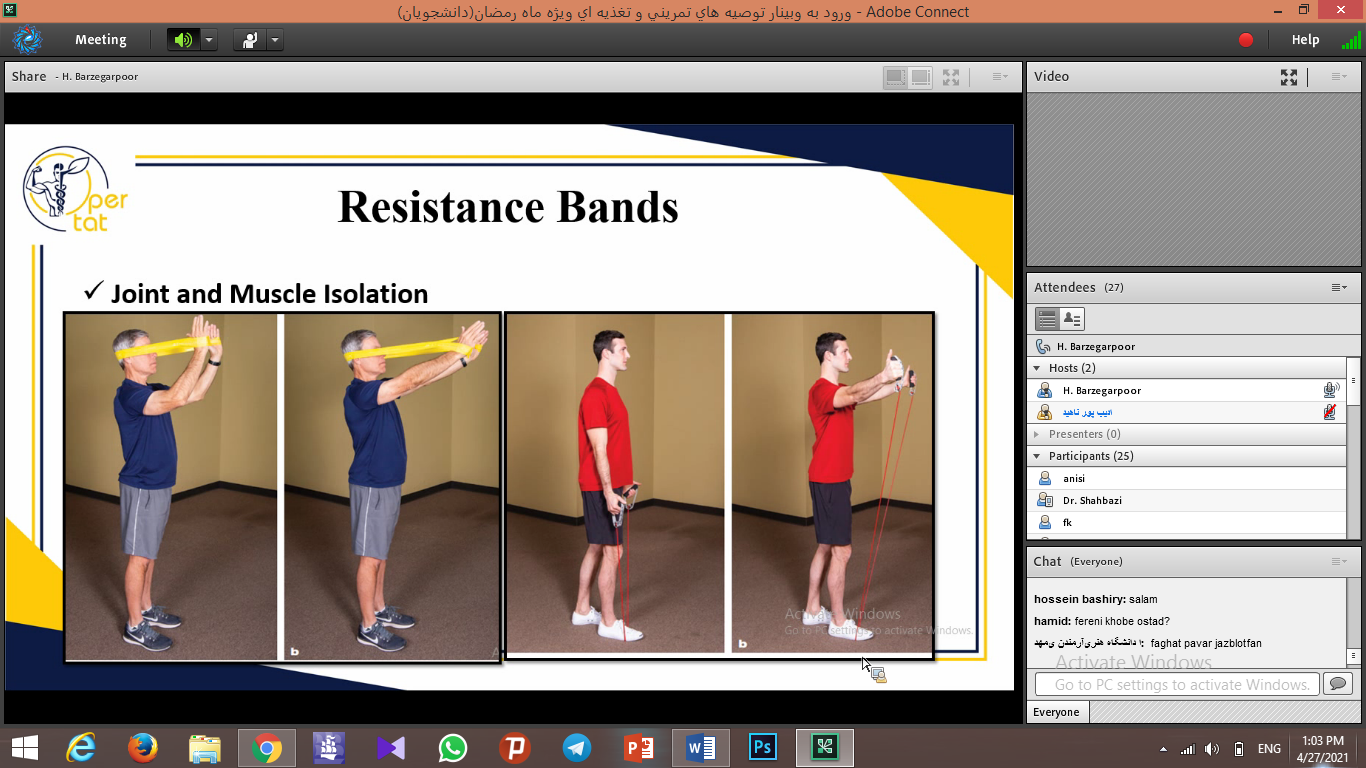Switch to attendee list view
The image size is (1366, 768).
pos(1047,319)
